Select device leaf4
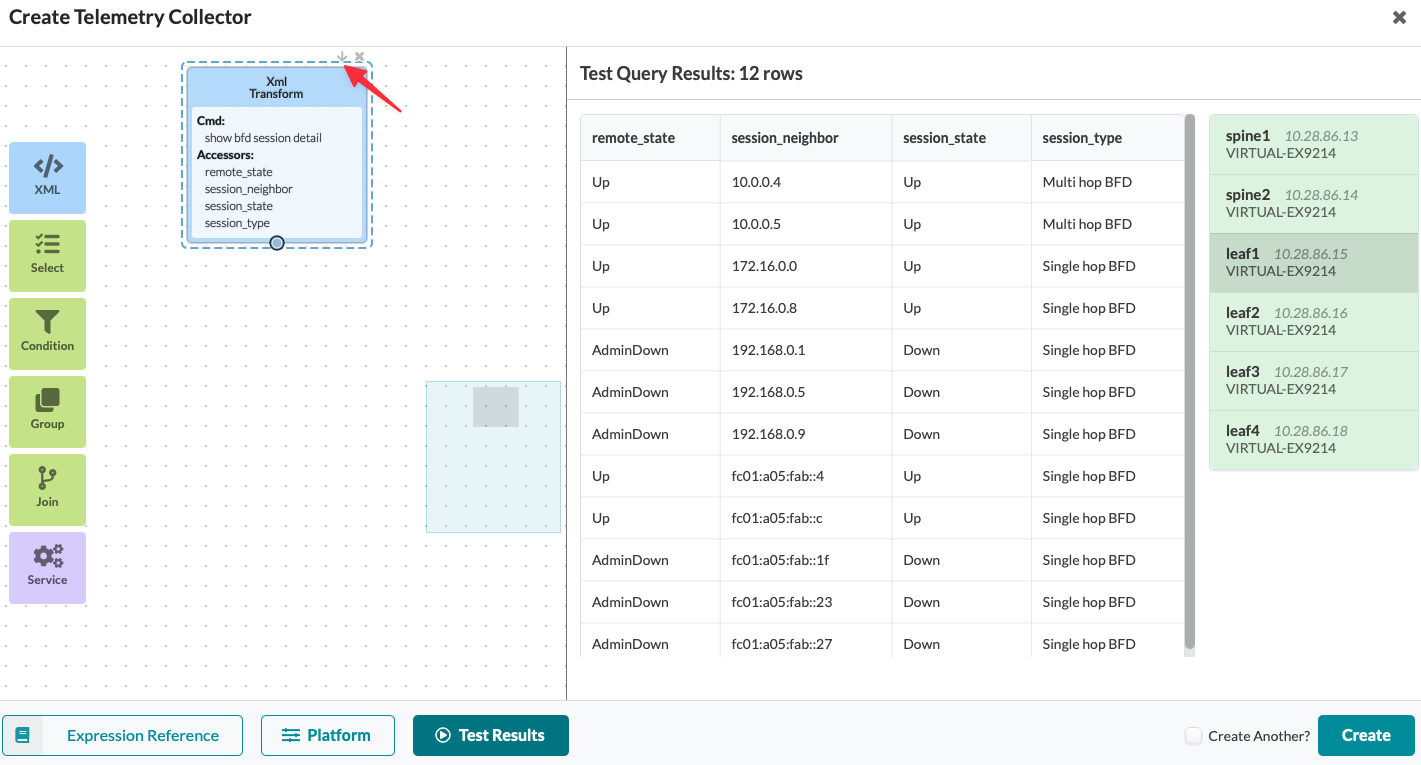Image resolution: width=1421 pixels, height=765 pixels. pyautogui.click(x=1314, y=440)
